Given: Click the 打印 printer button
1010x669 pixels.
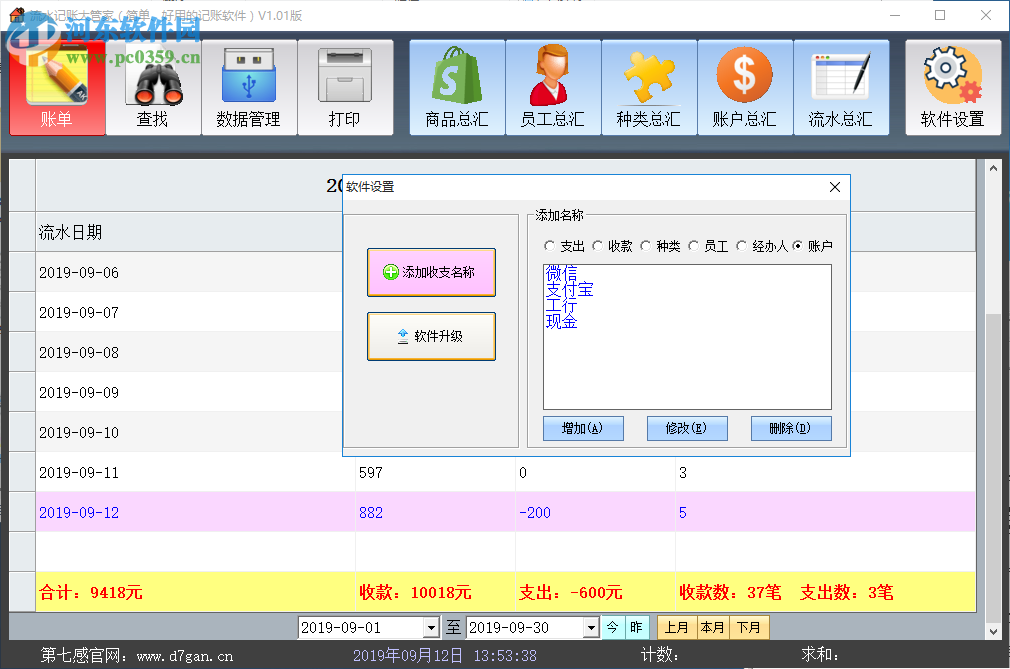Looking at the screenshot, I should click(345, 88).
